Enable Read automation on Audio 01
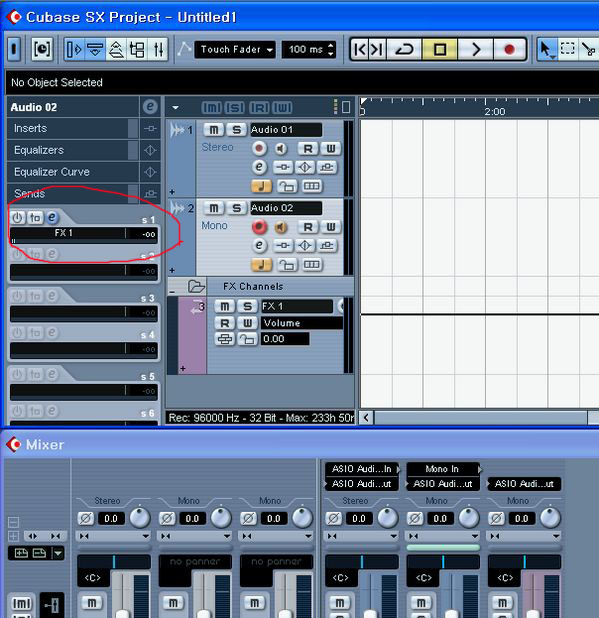The image size is (599, 618). (x=308, y=149)
